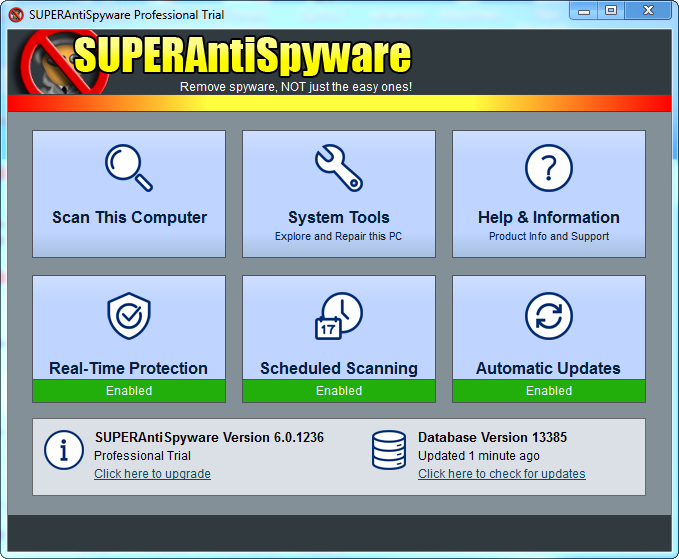
Task: Click the database stack icon
Action: coord(389,450)
